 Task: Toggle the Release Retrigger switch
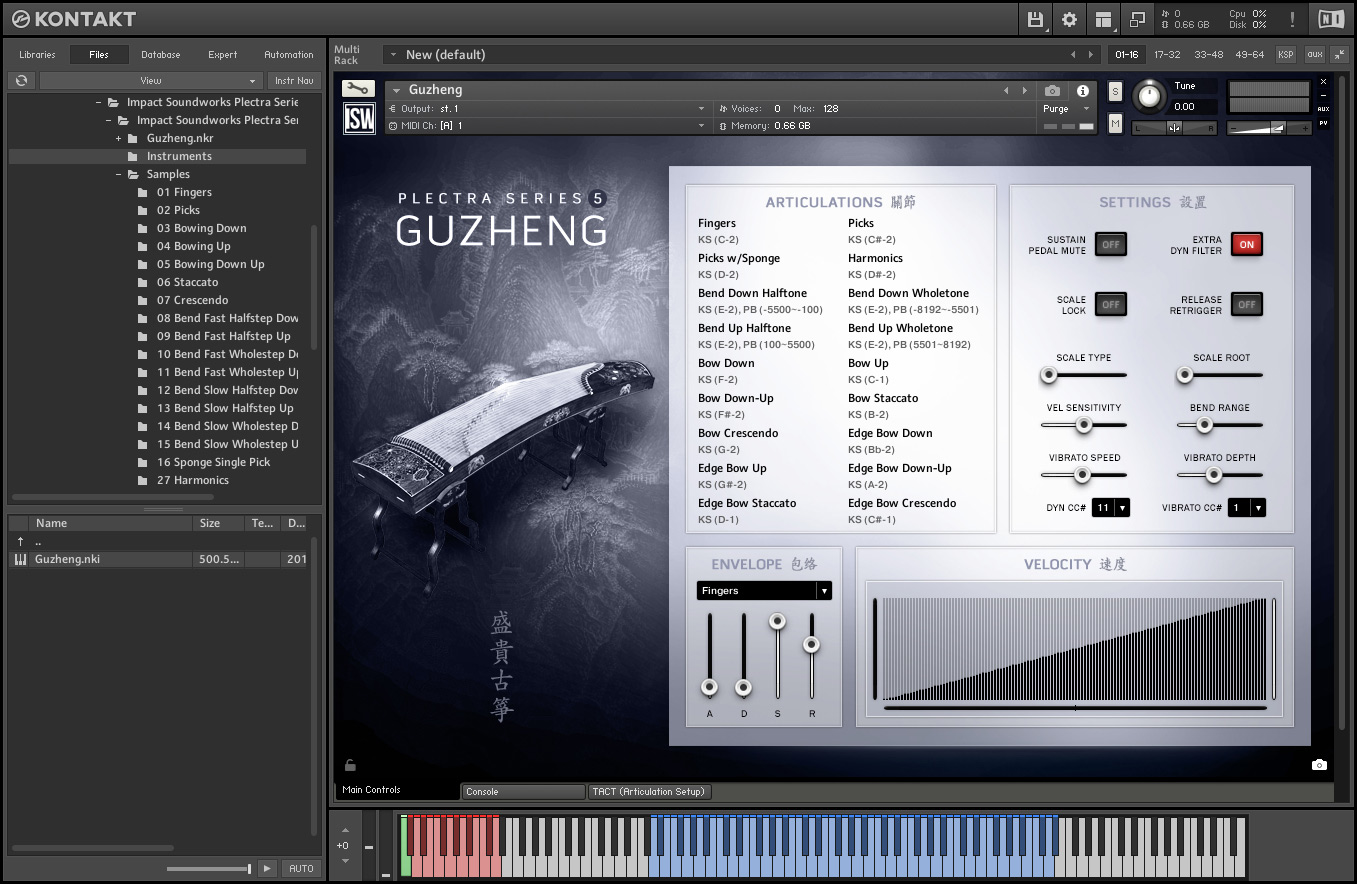tap(1246, 305)
